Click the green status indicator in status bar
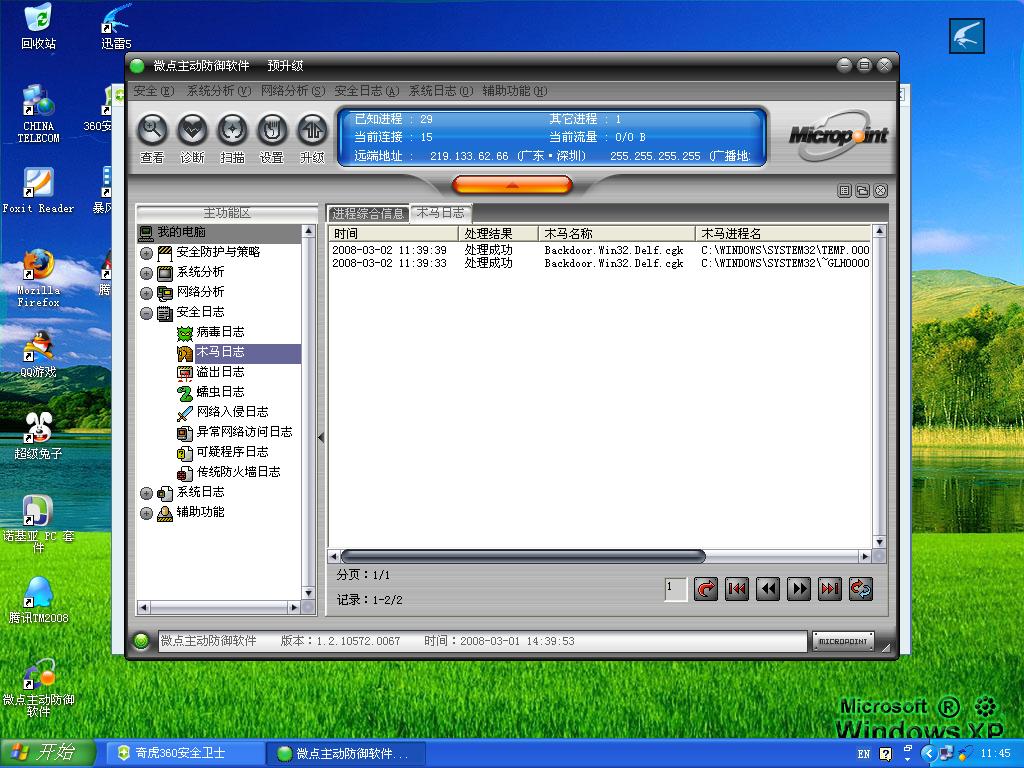Viewport: 1024px width, 768px height. 141,641
